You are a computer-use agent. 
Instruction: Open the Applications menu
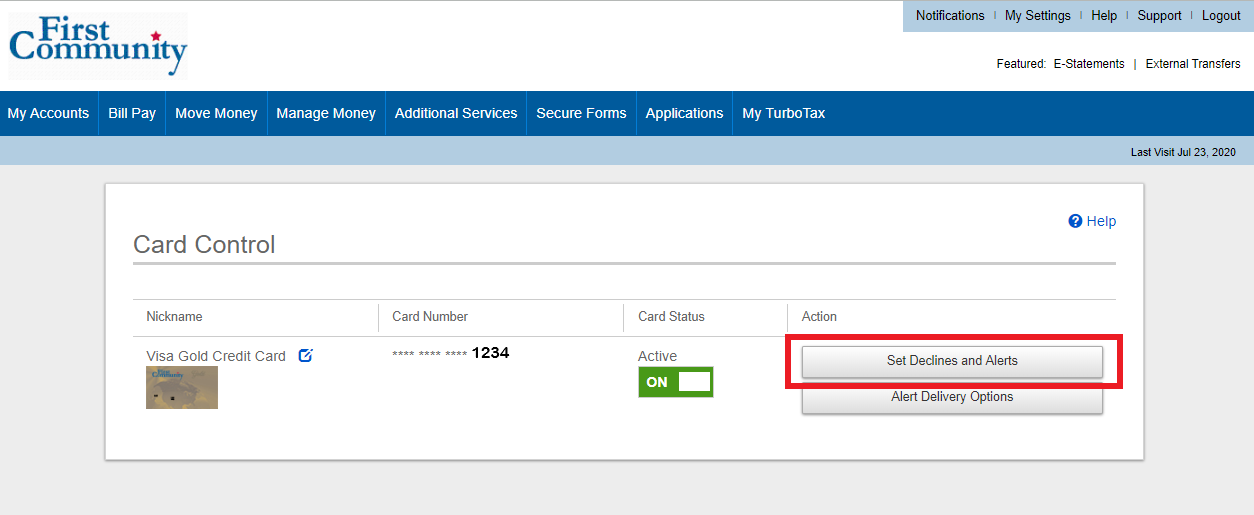pyautogui.click(x=684, y=113)
